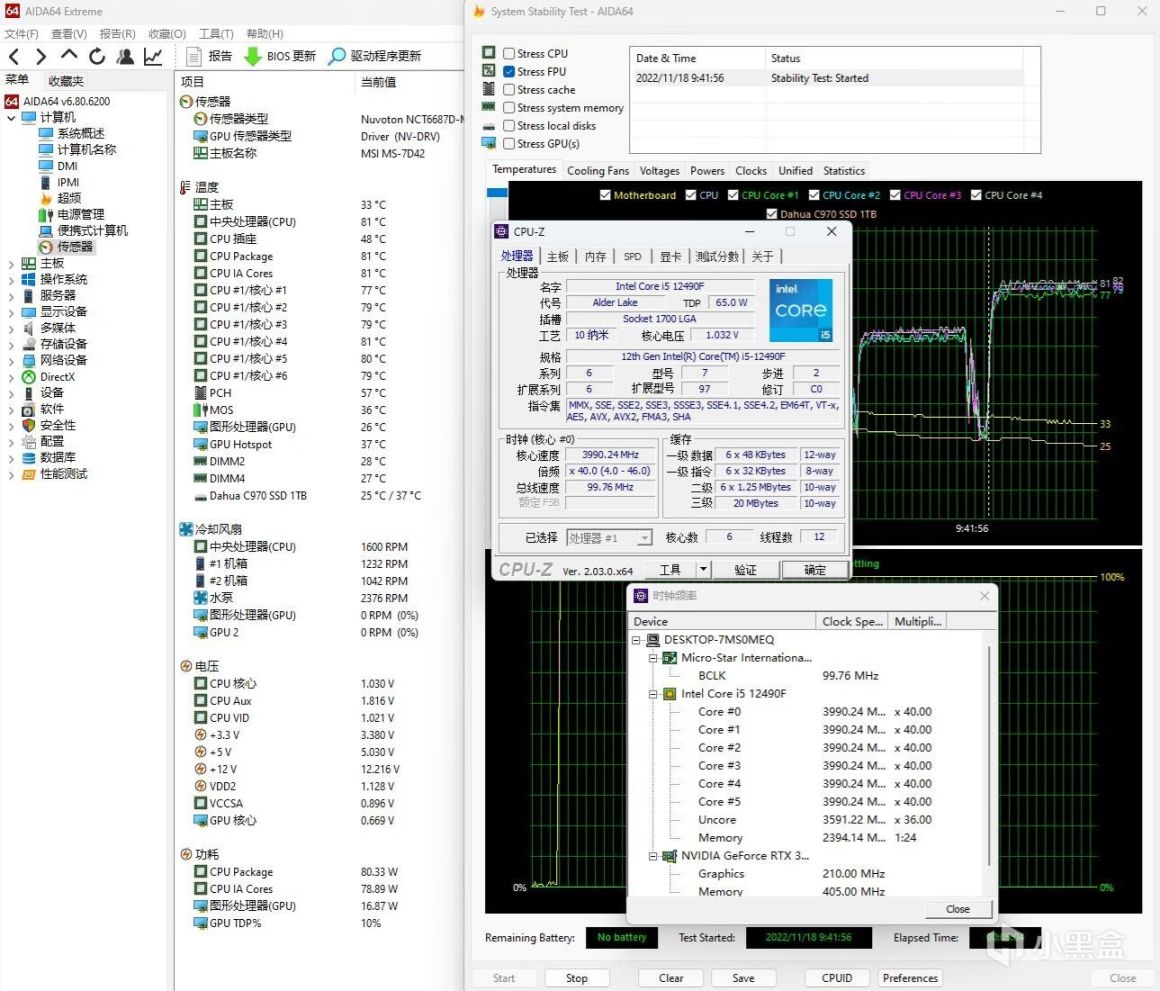
Task: Click the BIOS 更新 green arrow icon
Action: pos(253,56)
